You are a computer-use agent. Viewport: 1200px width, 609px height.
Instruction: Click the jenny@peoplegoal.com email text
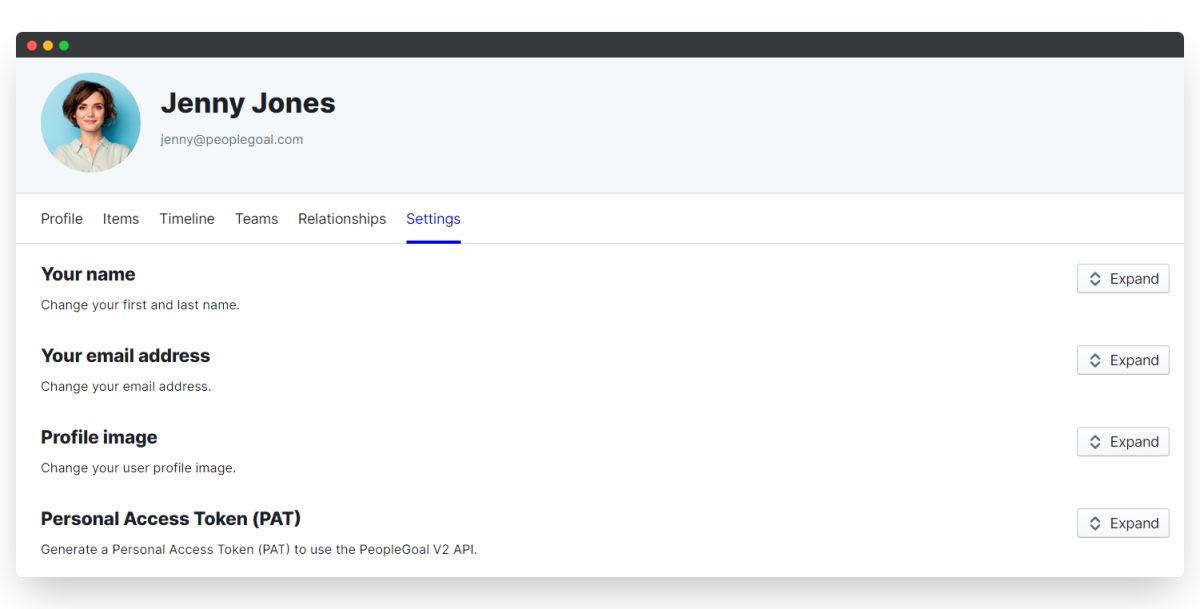click(232, 140)
